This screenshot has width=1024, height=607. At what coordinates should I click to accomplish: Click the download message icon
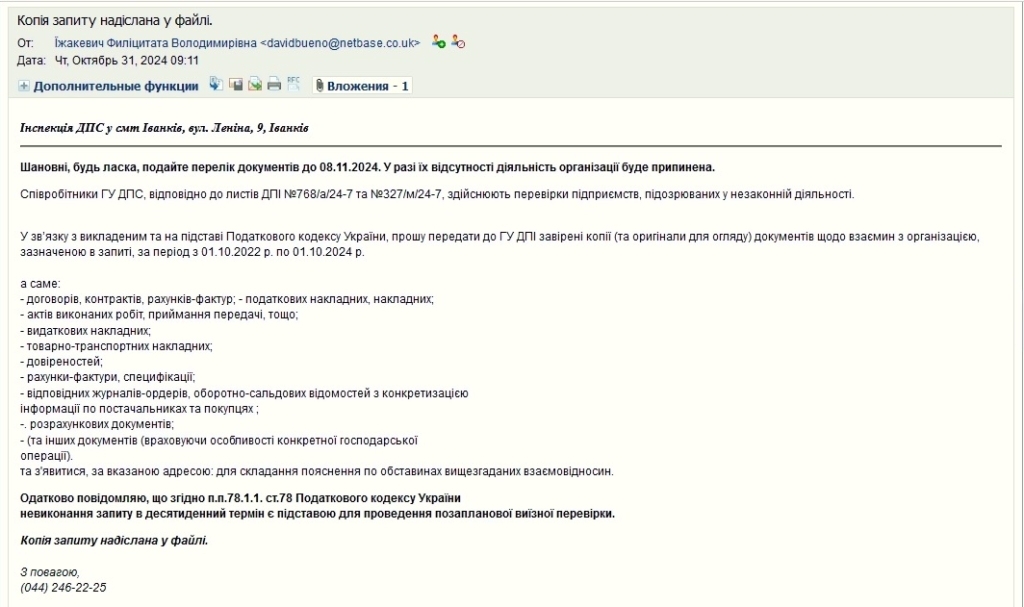point(217,85)
